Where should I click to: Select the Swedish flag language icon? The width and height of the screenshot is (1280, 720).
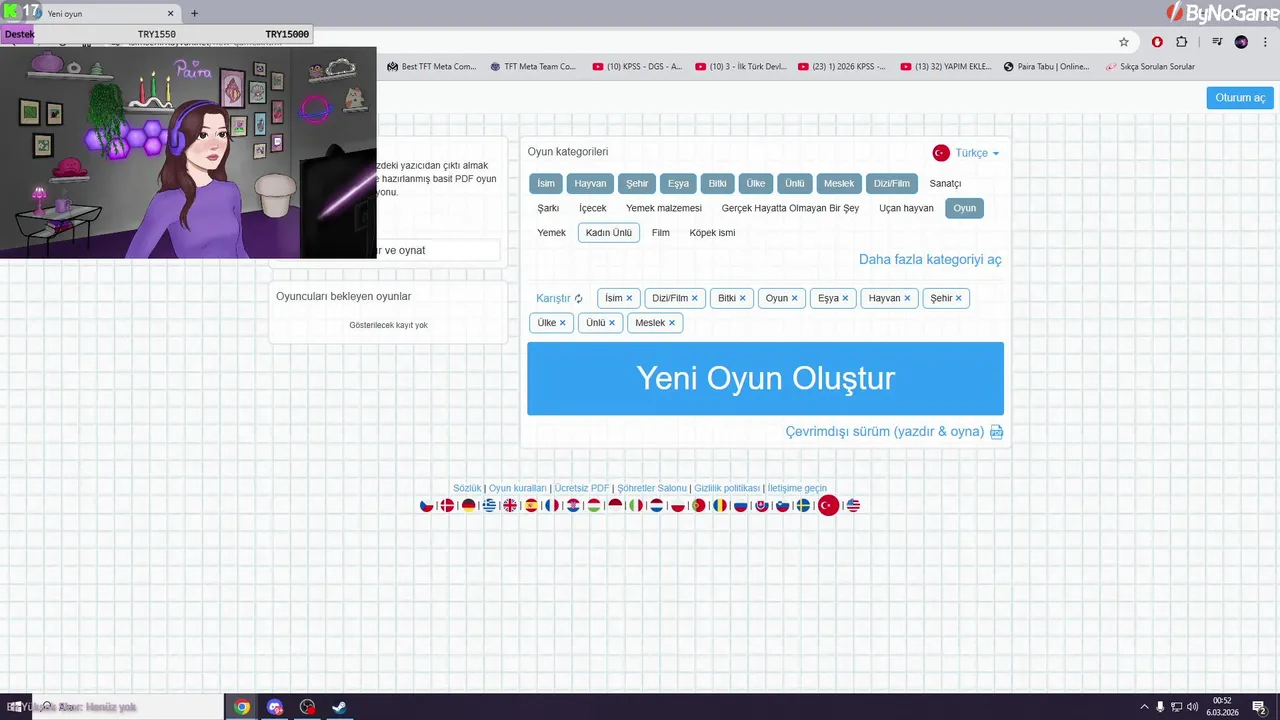(x=803, y=506)
